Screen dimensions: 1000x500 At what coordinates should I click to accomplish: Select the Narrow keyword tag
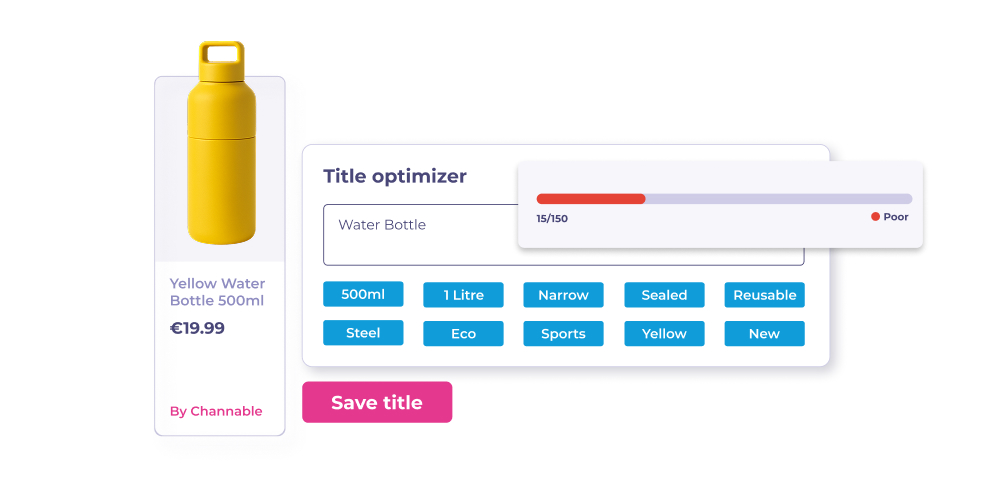563,295
